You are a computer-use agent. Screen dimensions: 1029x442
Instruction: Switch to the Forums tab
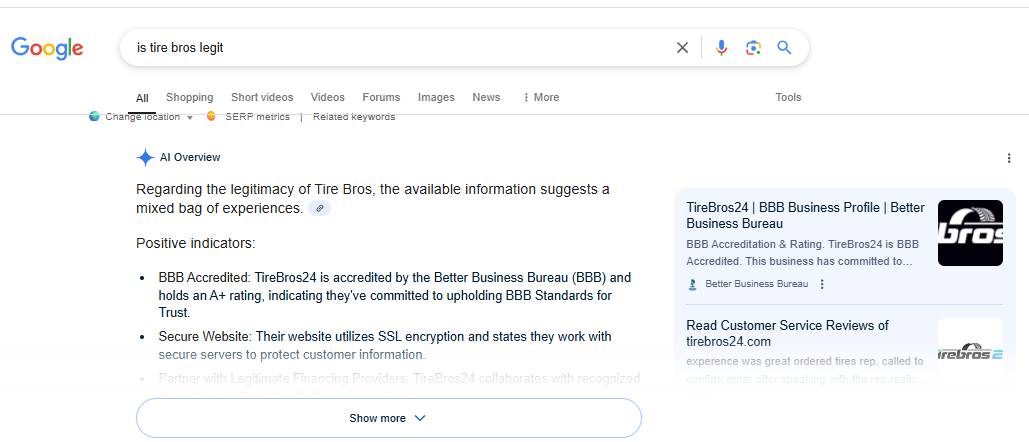coord(381,97)
